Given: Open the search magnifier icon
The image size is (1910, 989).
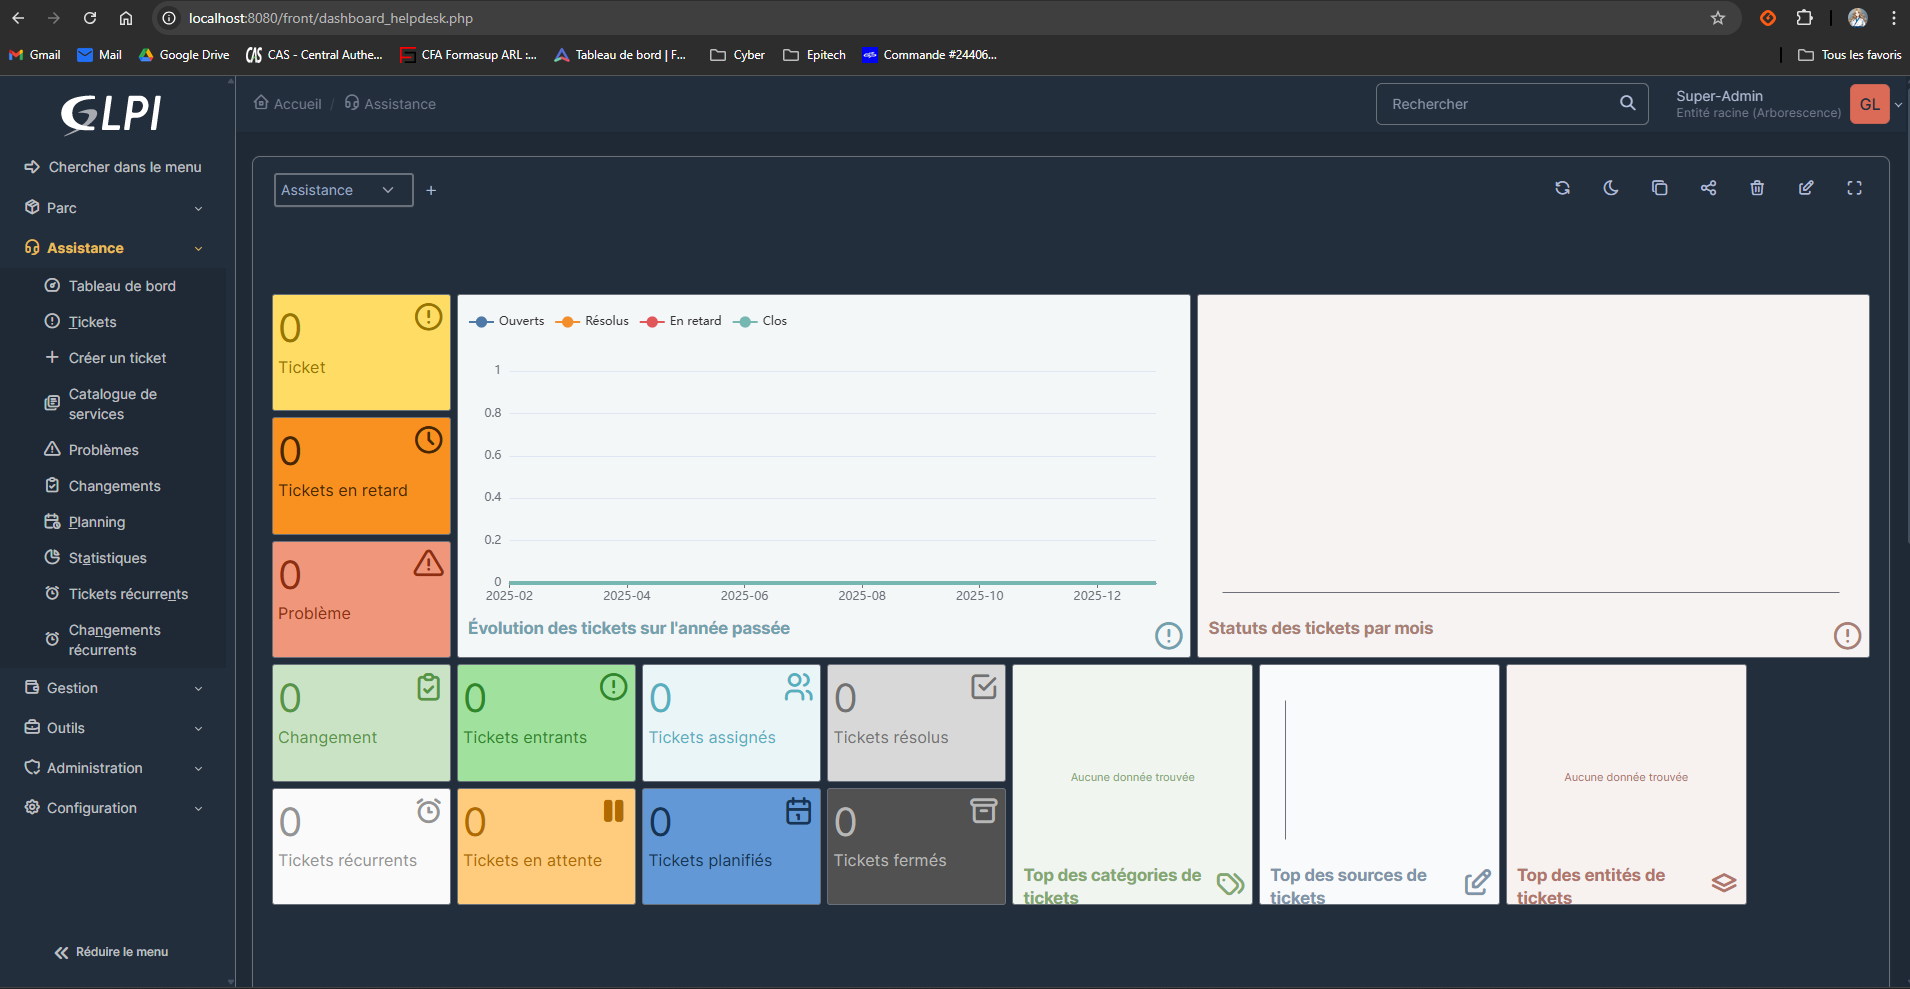Looking at the screenshot, I should 1628,103.
